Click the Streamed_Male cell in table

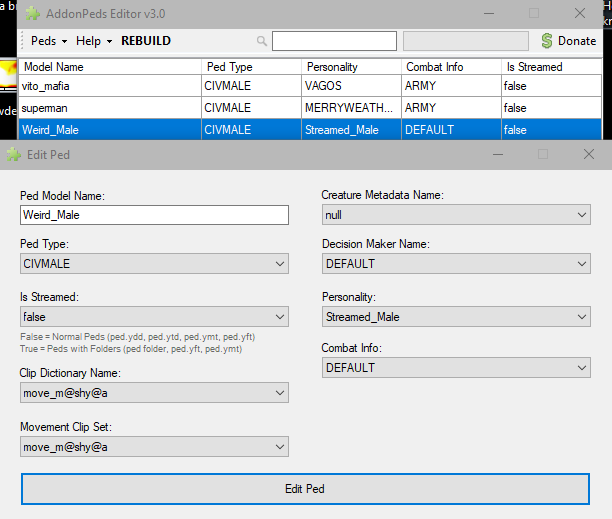pyautogui.click(x=351, y=130)
